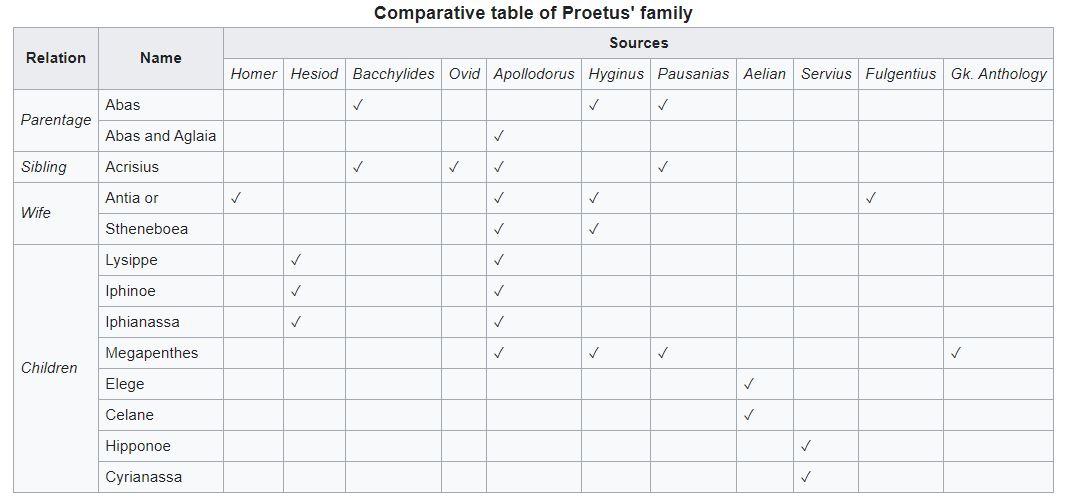Click the Bacchylides checkmark for Abas
The height and width of the screenshot is (500, 1065).
pos(358,105)
